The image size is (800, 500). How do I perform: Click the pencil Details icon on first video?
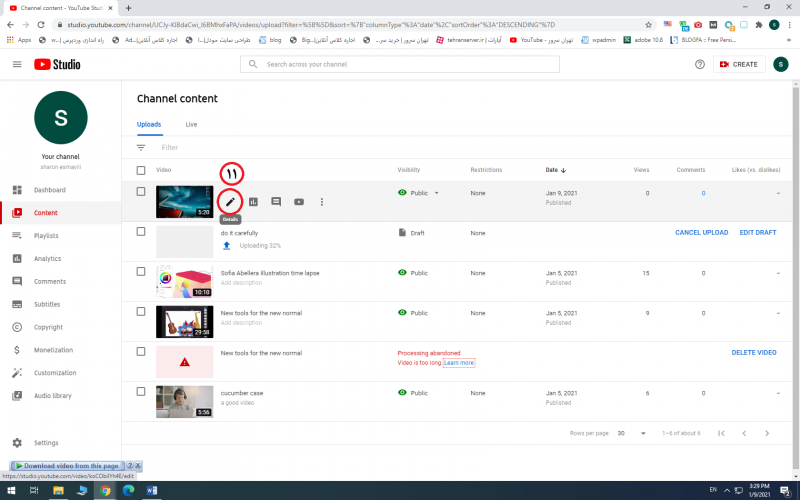[x=231, y=202]
